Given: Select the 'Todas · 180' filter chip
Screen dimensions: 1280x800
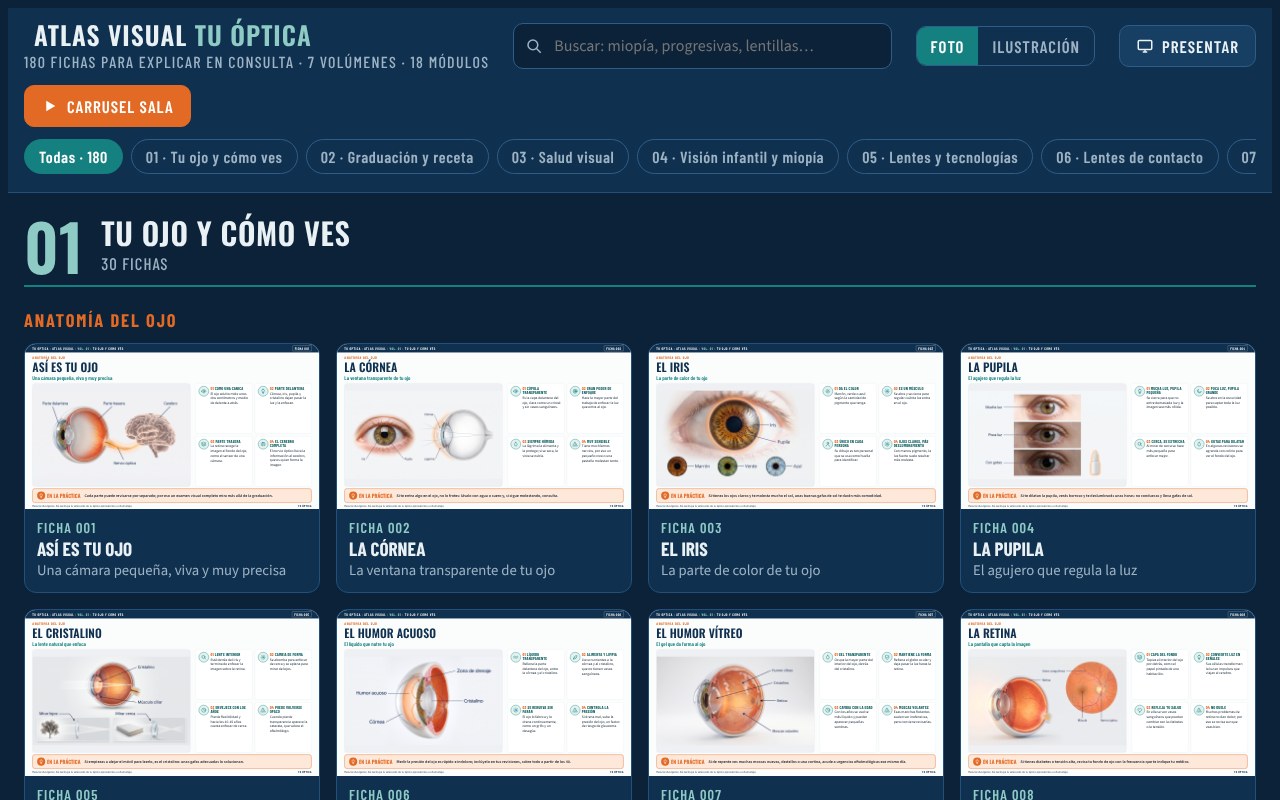Looking at the screenshot, I should click(73, 157).
